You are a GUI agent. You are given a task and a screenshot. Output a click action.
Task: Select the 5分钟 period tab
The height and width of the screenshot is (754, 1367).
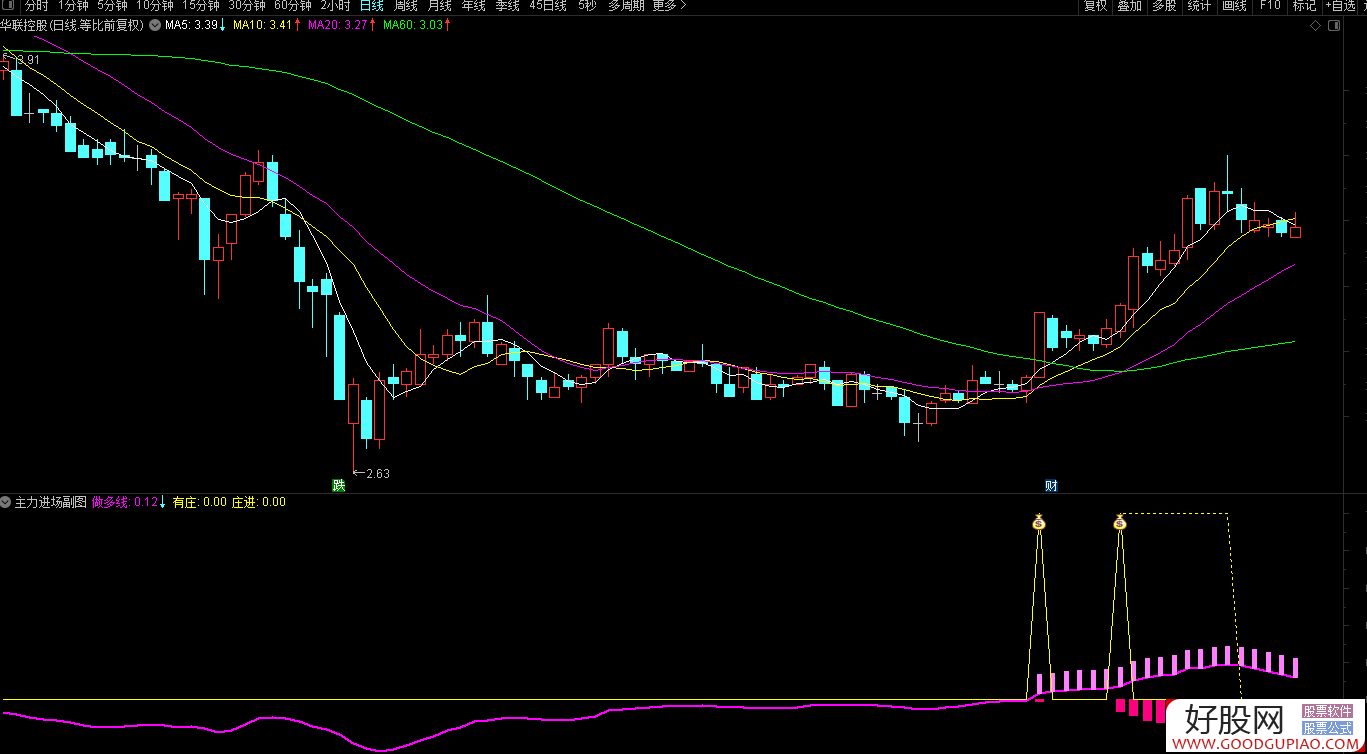pyautogui.click(x=112, y=6)
